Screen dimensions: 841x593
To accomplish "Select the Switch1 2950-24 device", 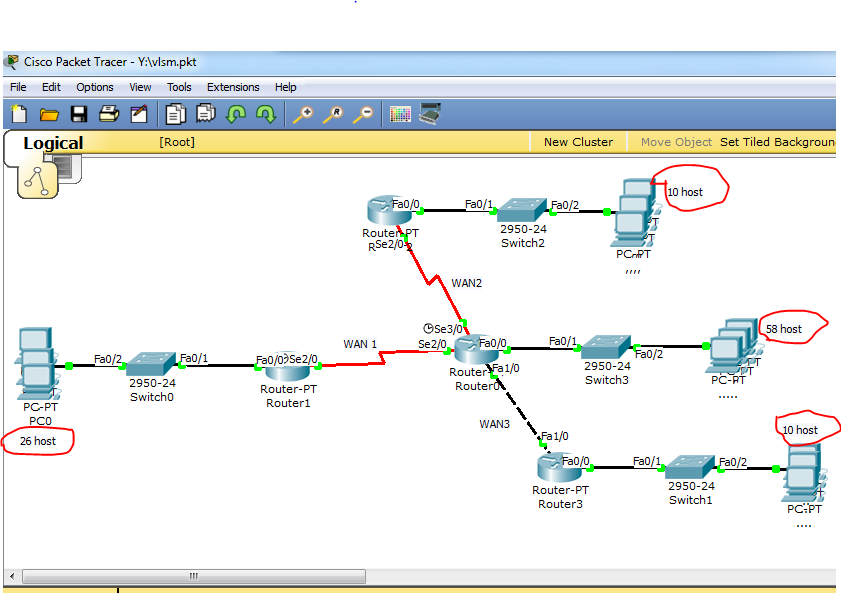I will click(x=690, y=467).
